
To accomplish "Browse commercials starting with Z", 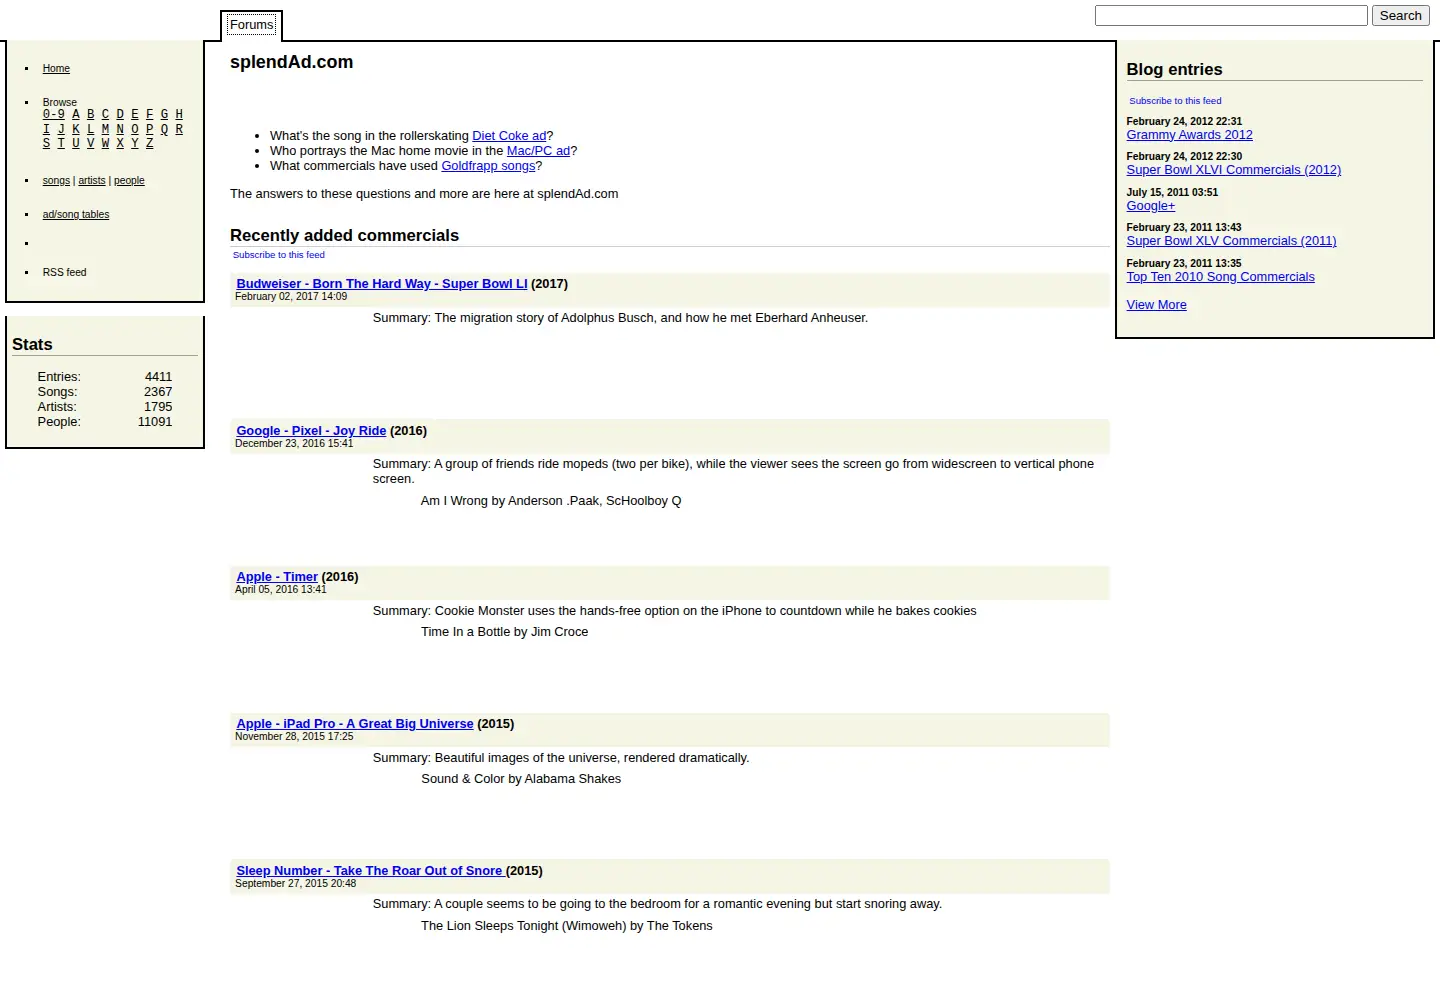I will pyautogui.click(x=150, y=144).
